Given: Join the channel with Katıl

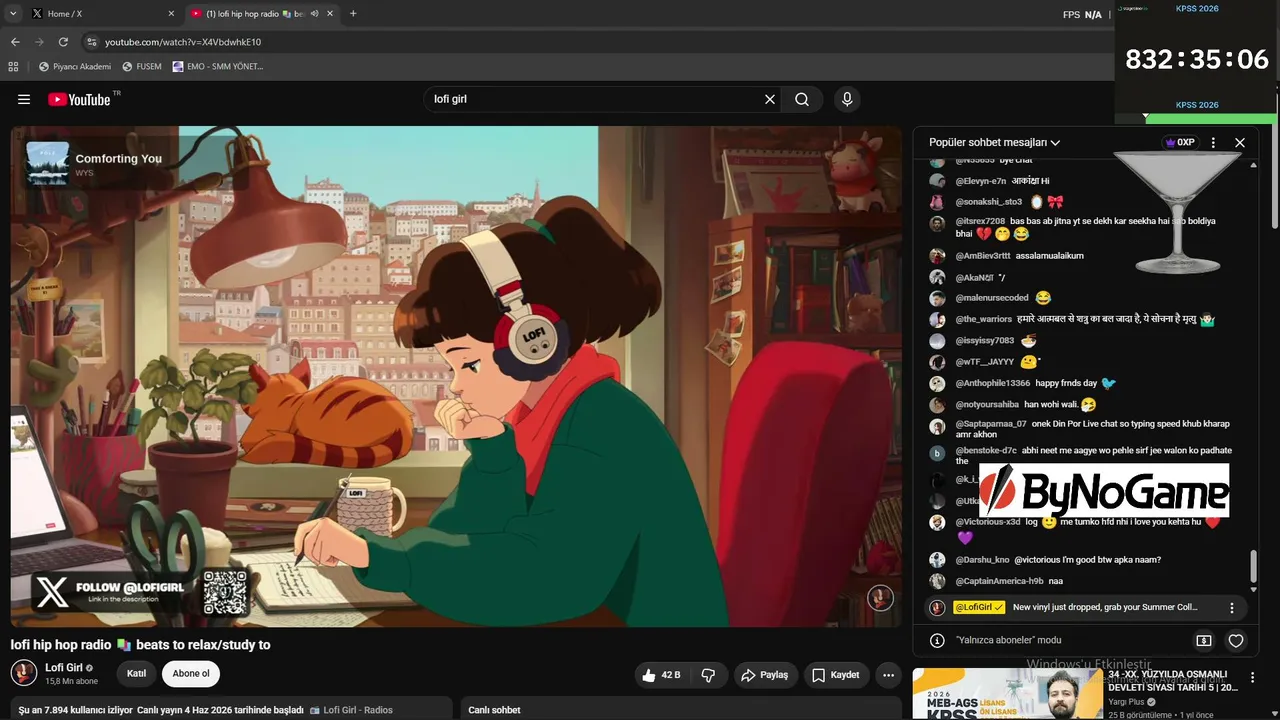Looking at the screenshot, I should (x=136, y=673).
